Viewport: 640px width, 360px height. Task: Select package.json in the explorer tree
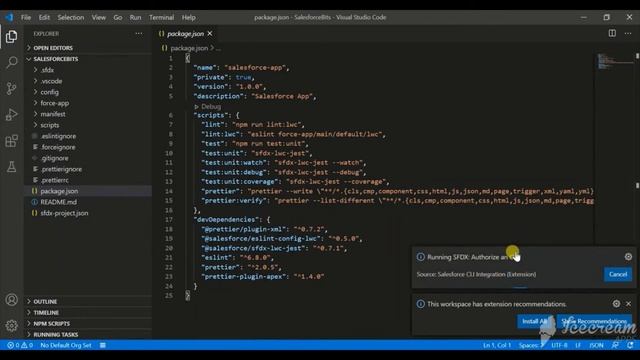(x=59, y=191)
